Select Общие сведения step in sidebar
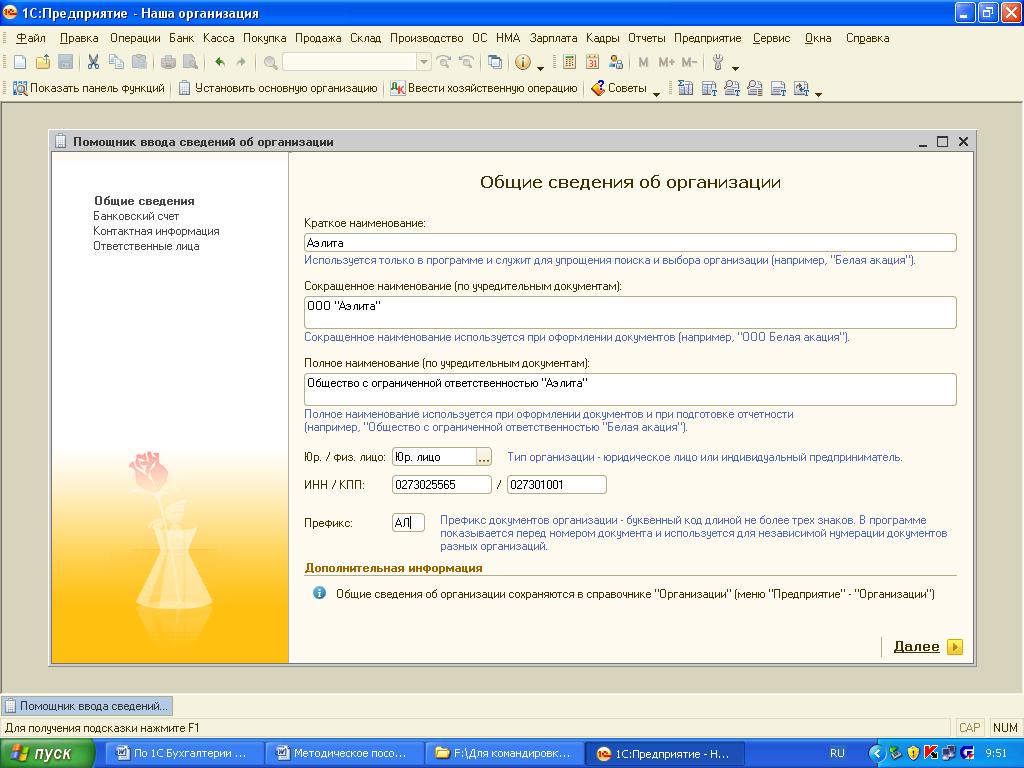Viewport: 1024px width, 768px height. tap(144, 200)
